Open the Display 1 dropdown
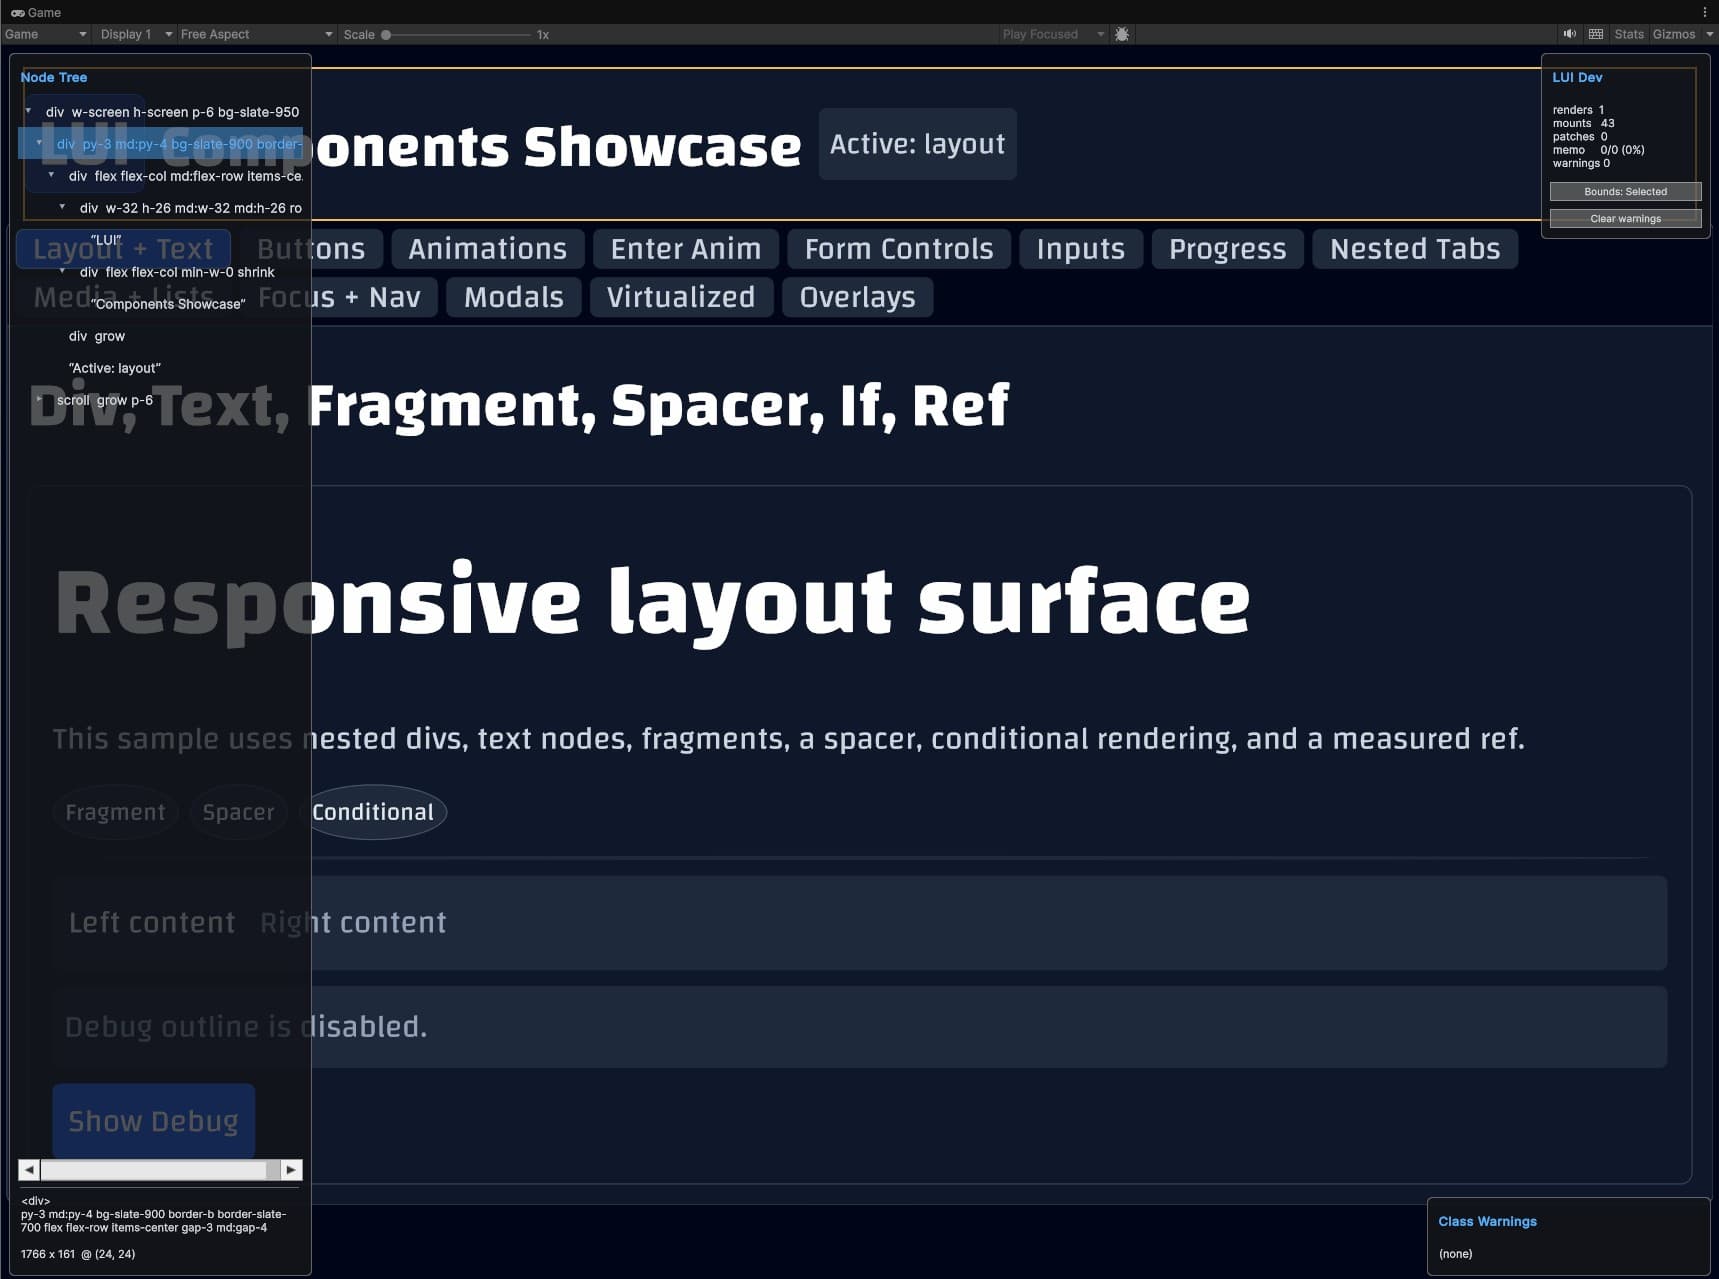 pos(135,34)
